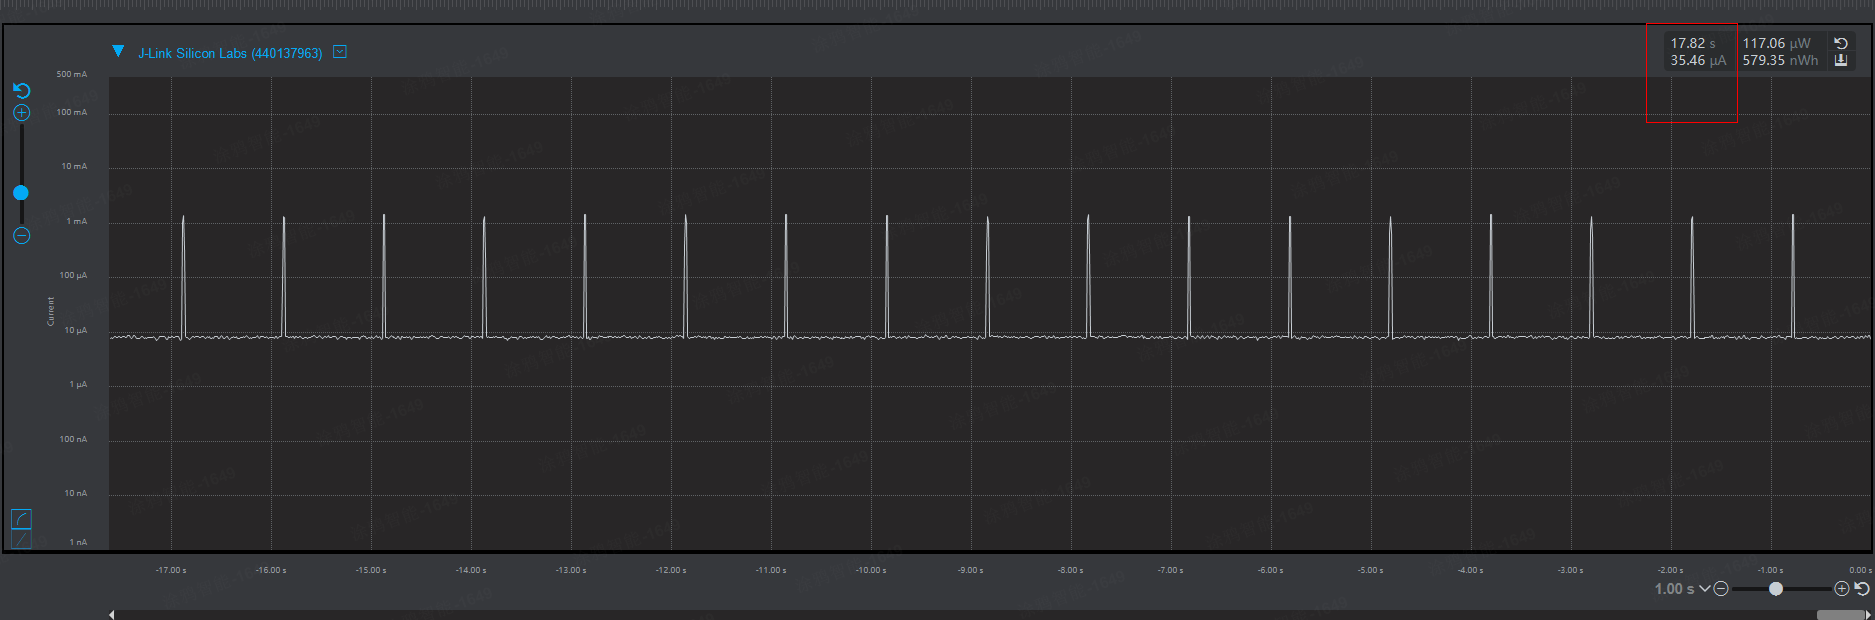Reset the current axis zoom level
Viewport: 1875px width, 620px height.
tap(21, 91)
